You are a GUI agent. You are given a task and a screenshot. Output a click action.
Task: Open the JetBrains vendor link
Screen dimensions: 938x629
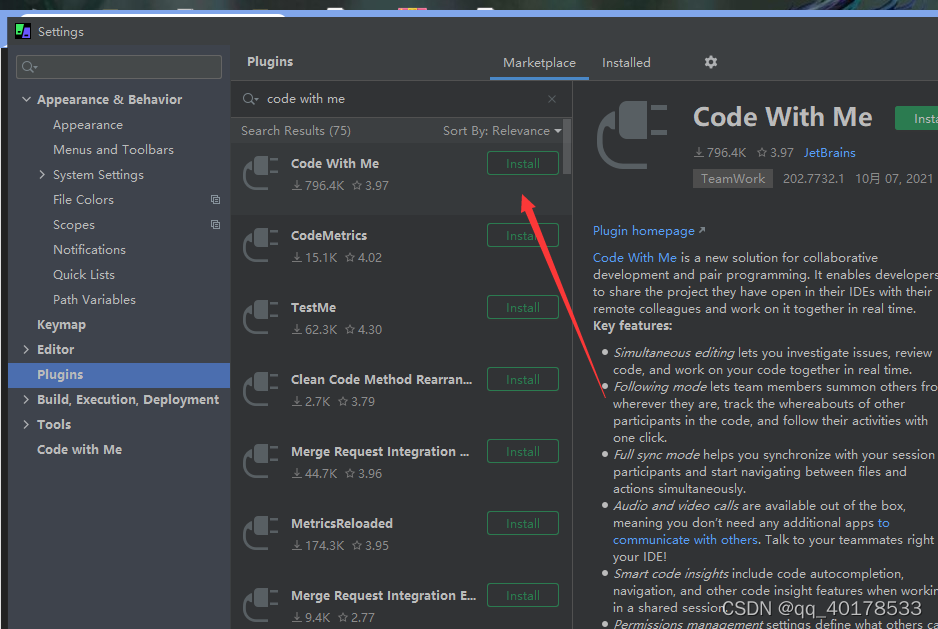tap(829, 153)
